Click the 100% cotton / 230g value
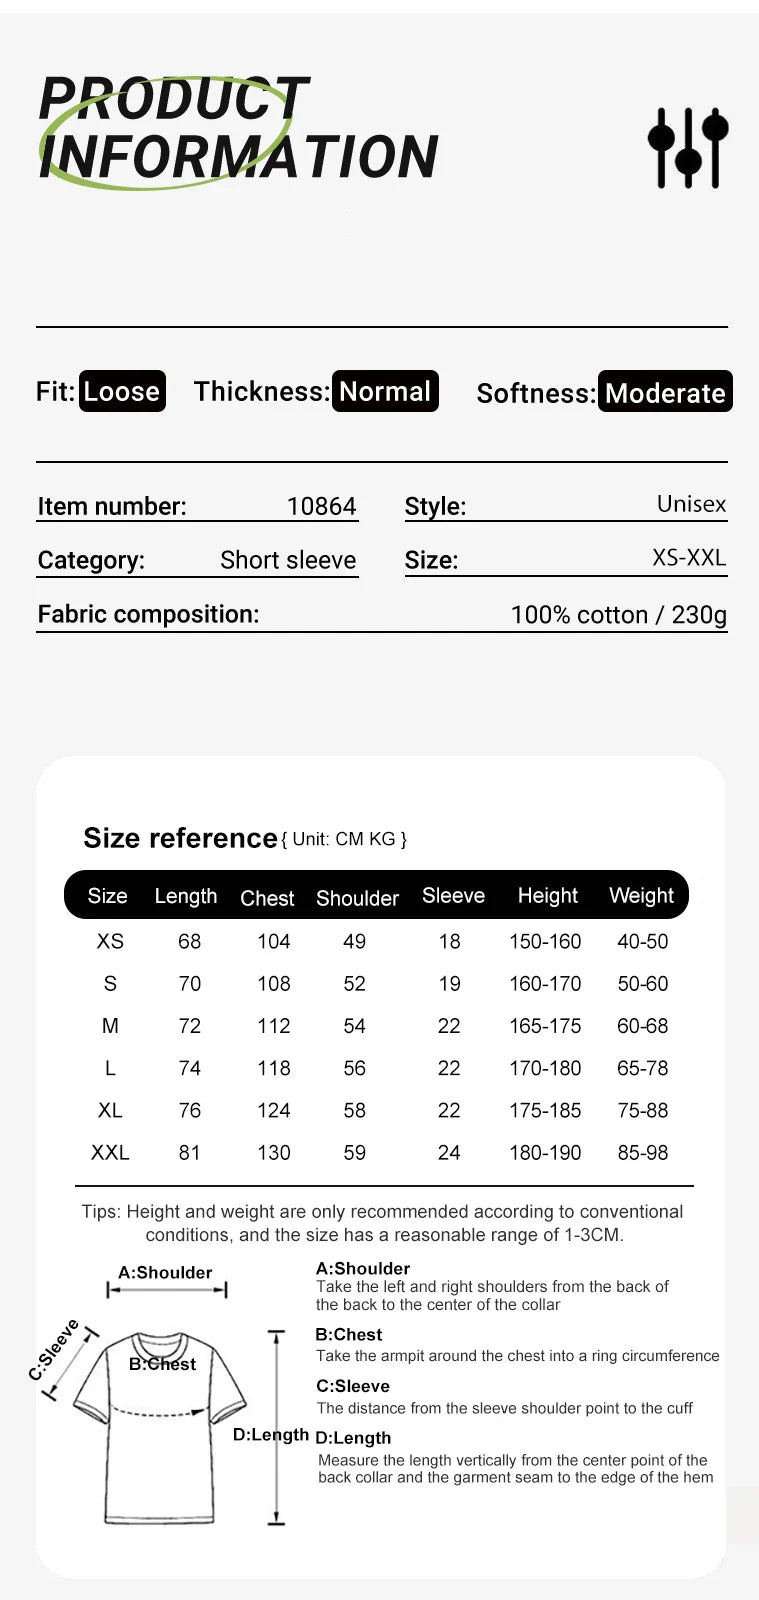The width and height of the screenshot is (759, 1600). coord(618,614)
